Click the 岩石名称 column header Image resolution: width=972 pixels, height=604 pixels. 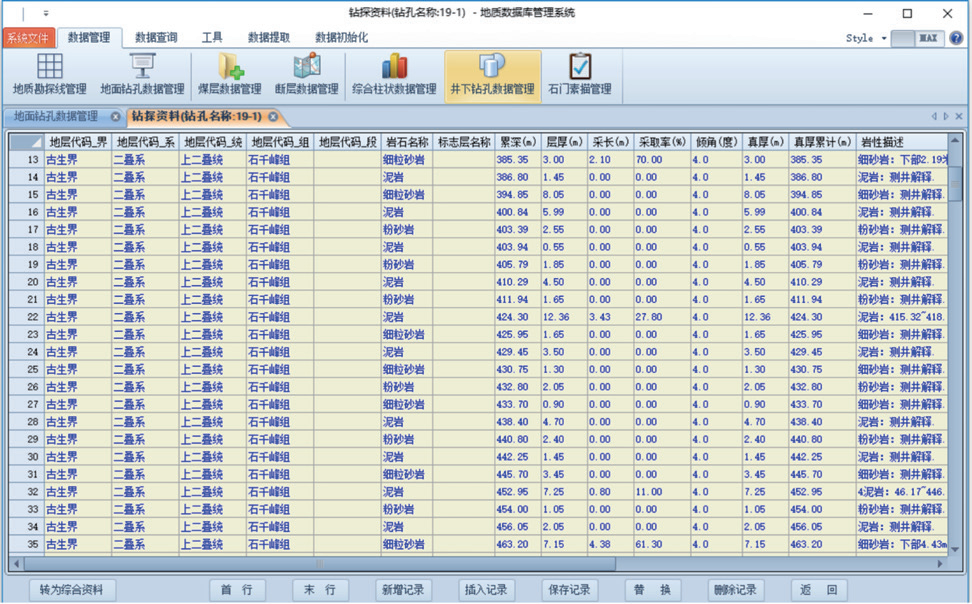tap(407, 142)
